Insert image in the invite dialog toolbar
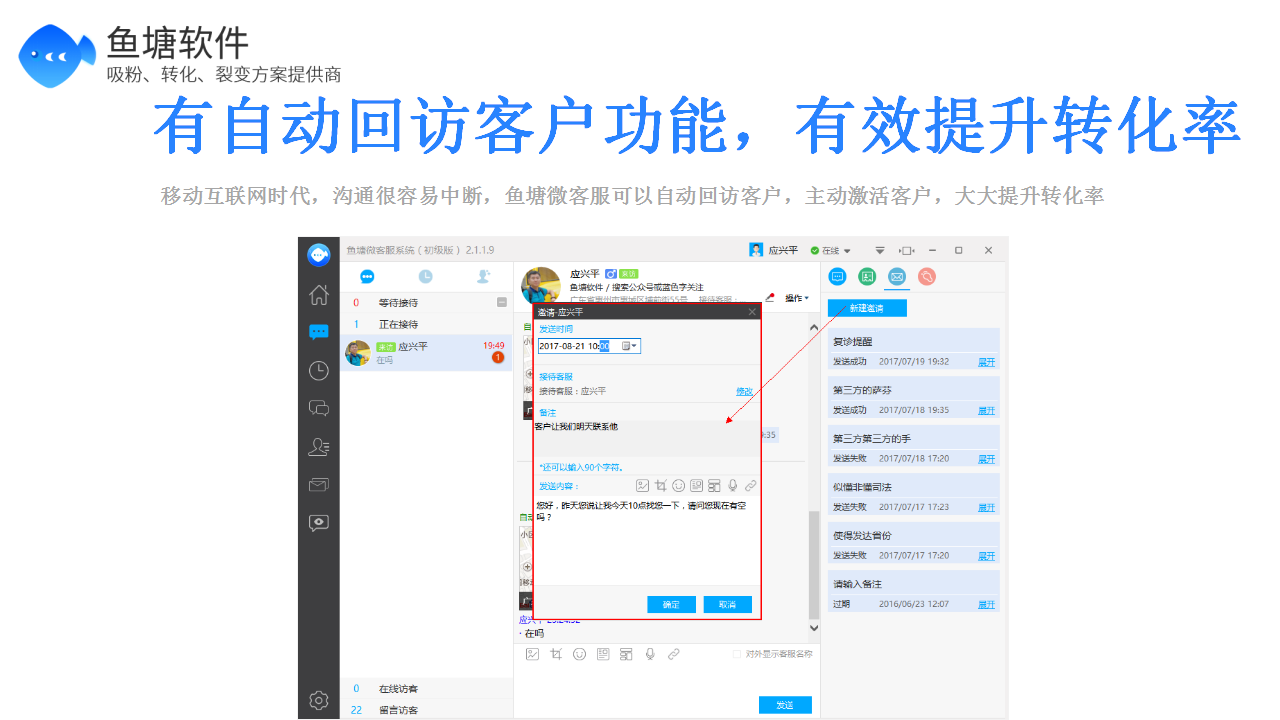Image resolution: width=1280 pixels, height=720 pixels. point(642,486)
